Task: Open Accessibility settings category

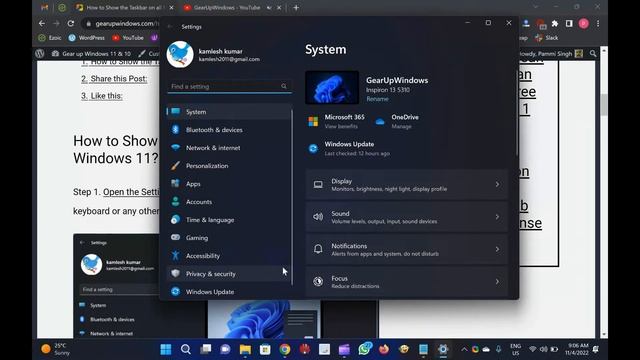Action: click(229, 256)
